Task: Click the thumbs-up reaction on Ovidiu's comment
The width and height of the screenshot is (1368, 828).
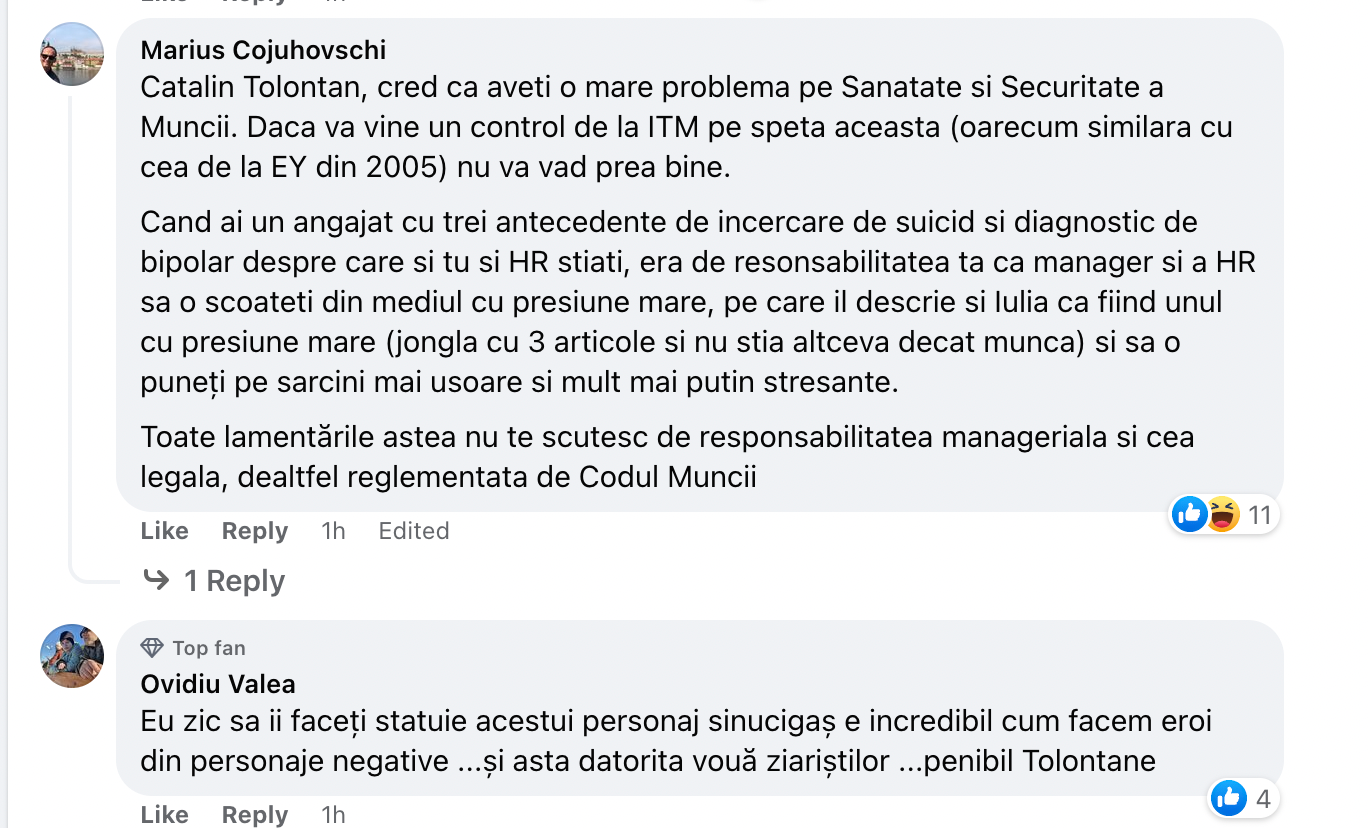Action: (1228, 798)
